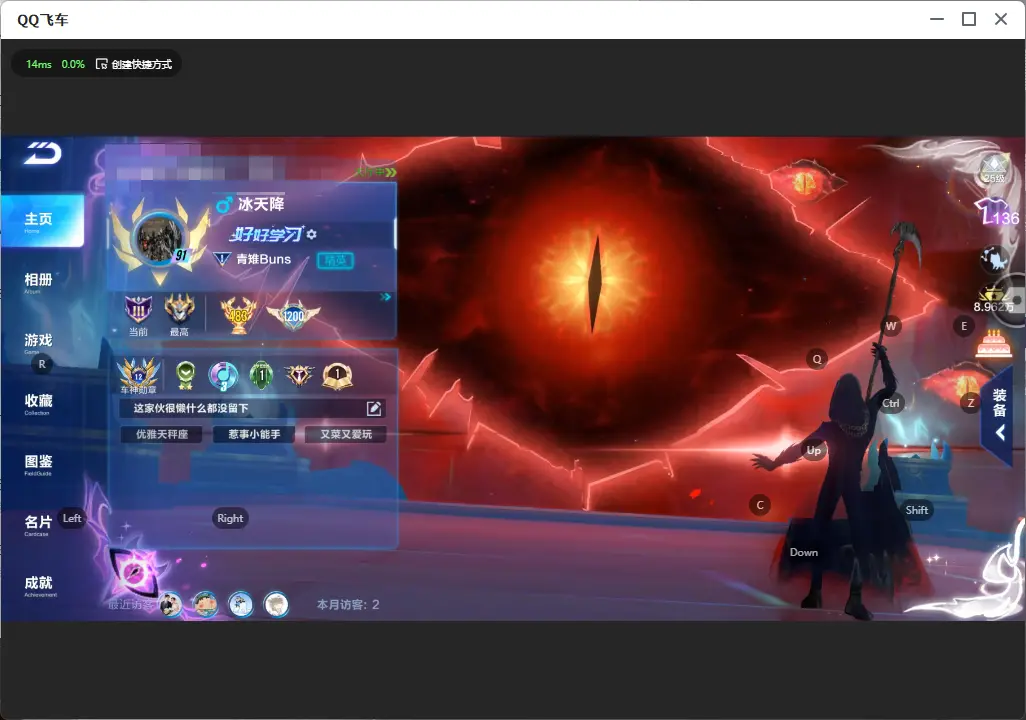Open fourth recent visitor pale-haired avatar
The height and width of the screenshot is (720, 1026).
pyautogui.click(x=276, y=605)
